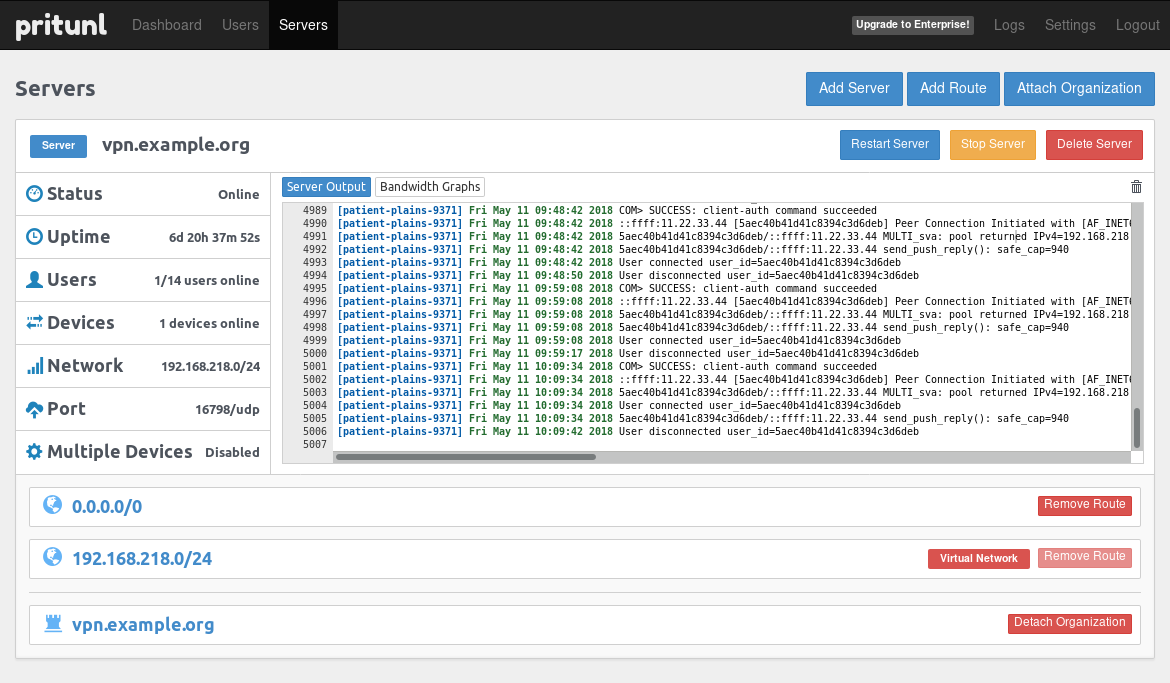Click the Multiple Devices gear icon
Image resolution: width=1170 pixels, height=683 pixels.
(x=34, y=452)
